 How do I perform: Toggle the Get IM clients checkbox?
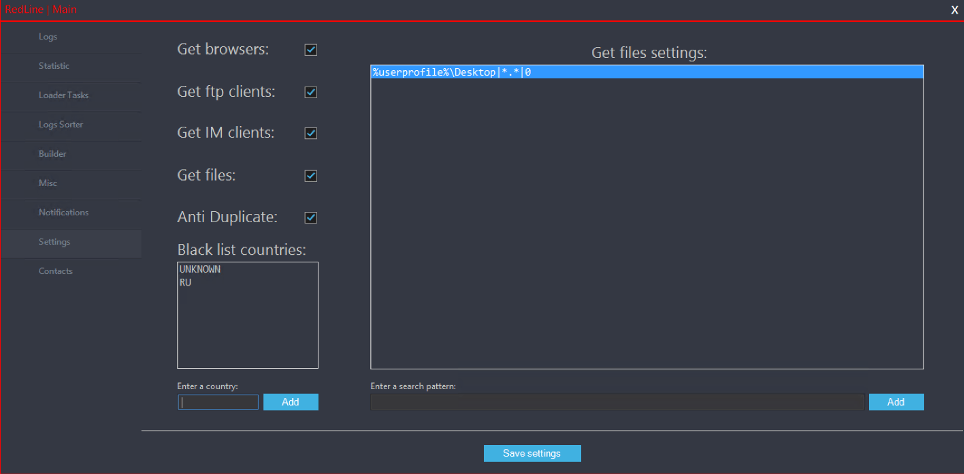click(x=311, y=133)
